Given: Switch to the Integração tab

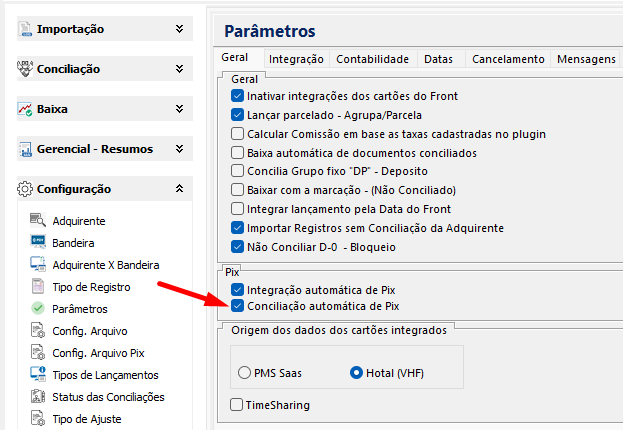Looking at the screenshot, I should [x=296, y=59].
